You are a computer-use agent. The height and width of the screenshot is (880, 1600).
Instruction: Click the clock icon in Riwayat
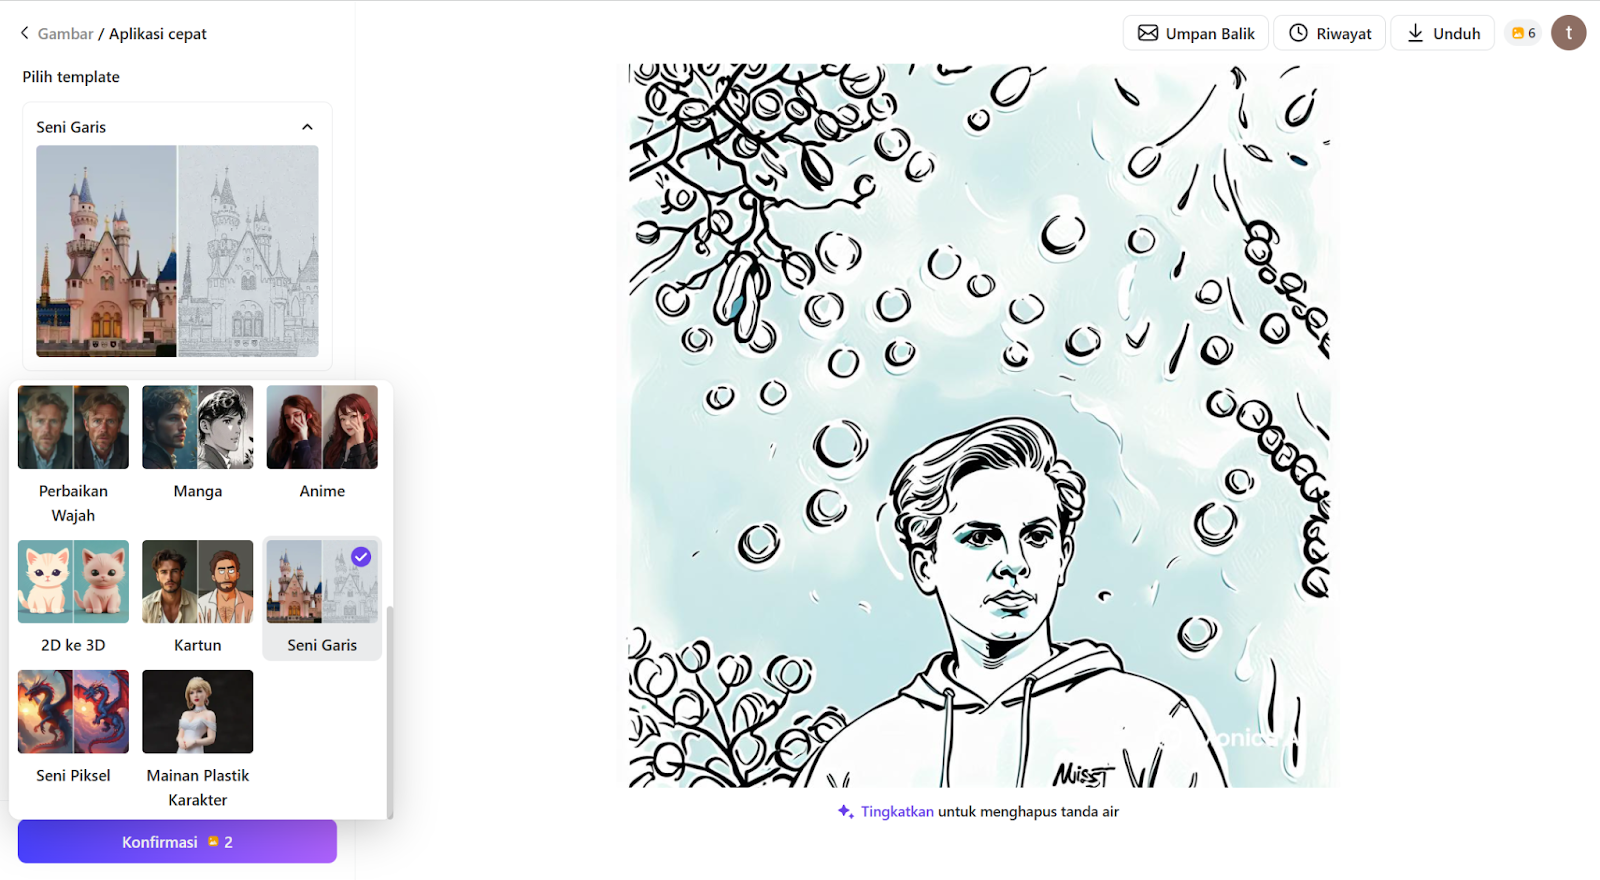click(1298, 33)
